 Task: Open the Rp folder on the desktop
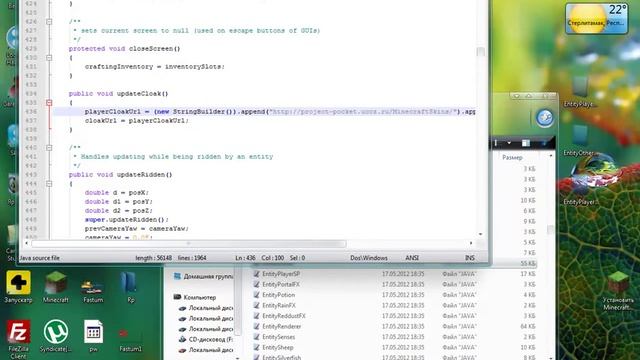[x=130, y=287]
